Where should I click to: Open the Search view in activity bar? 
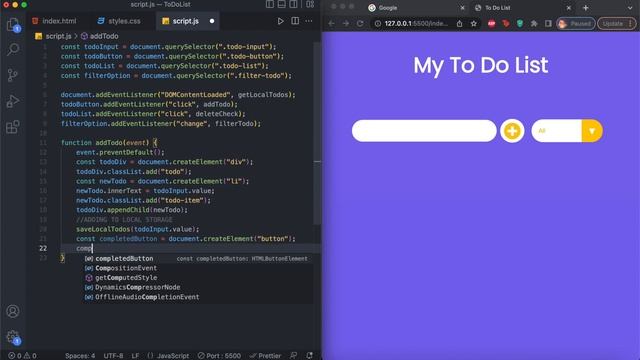point(13,50)
